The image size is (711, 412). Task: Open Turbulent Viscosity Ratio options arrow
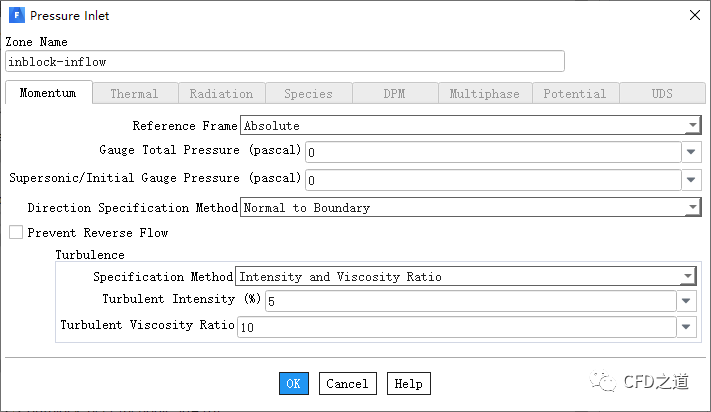click(x=687, y=326)
